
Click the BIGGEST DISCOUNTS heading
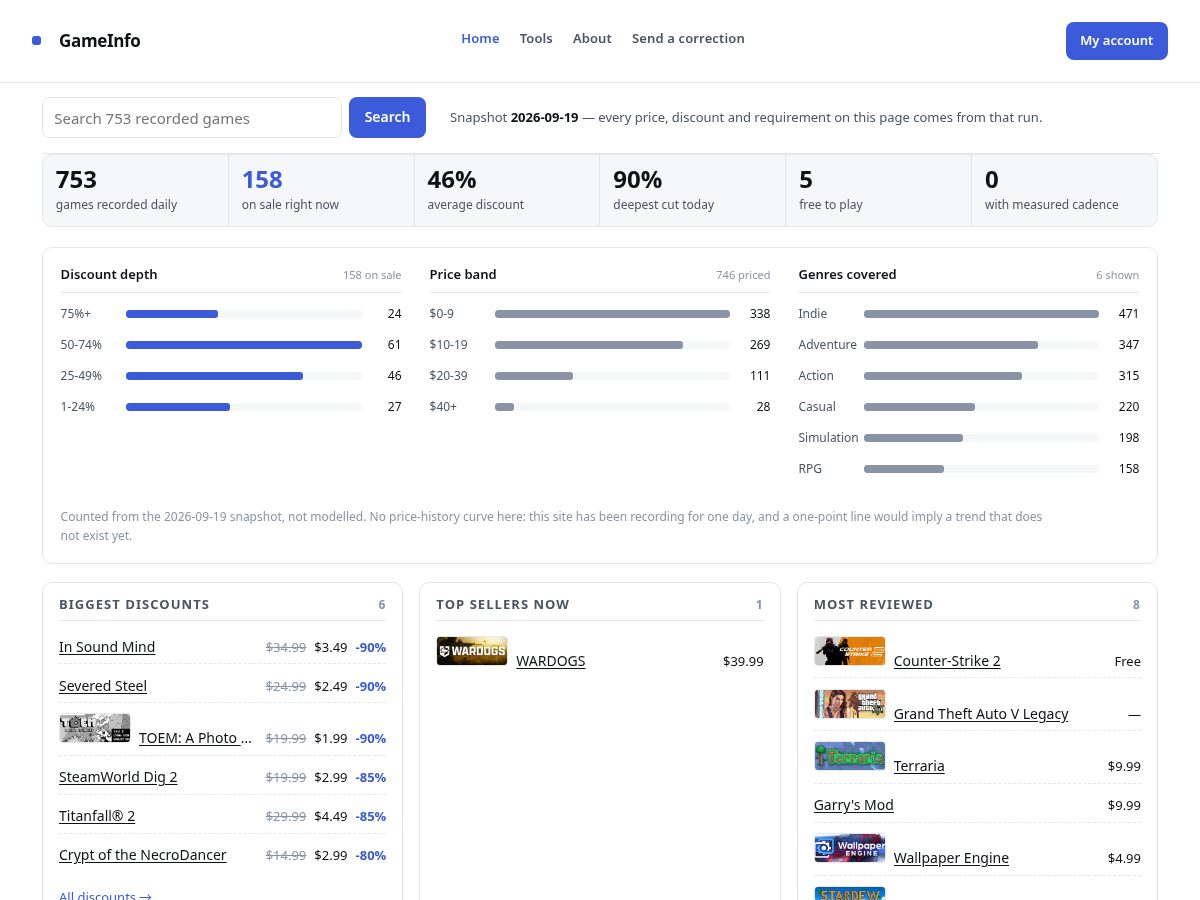click(134, 604)
